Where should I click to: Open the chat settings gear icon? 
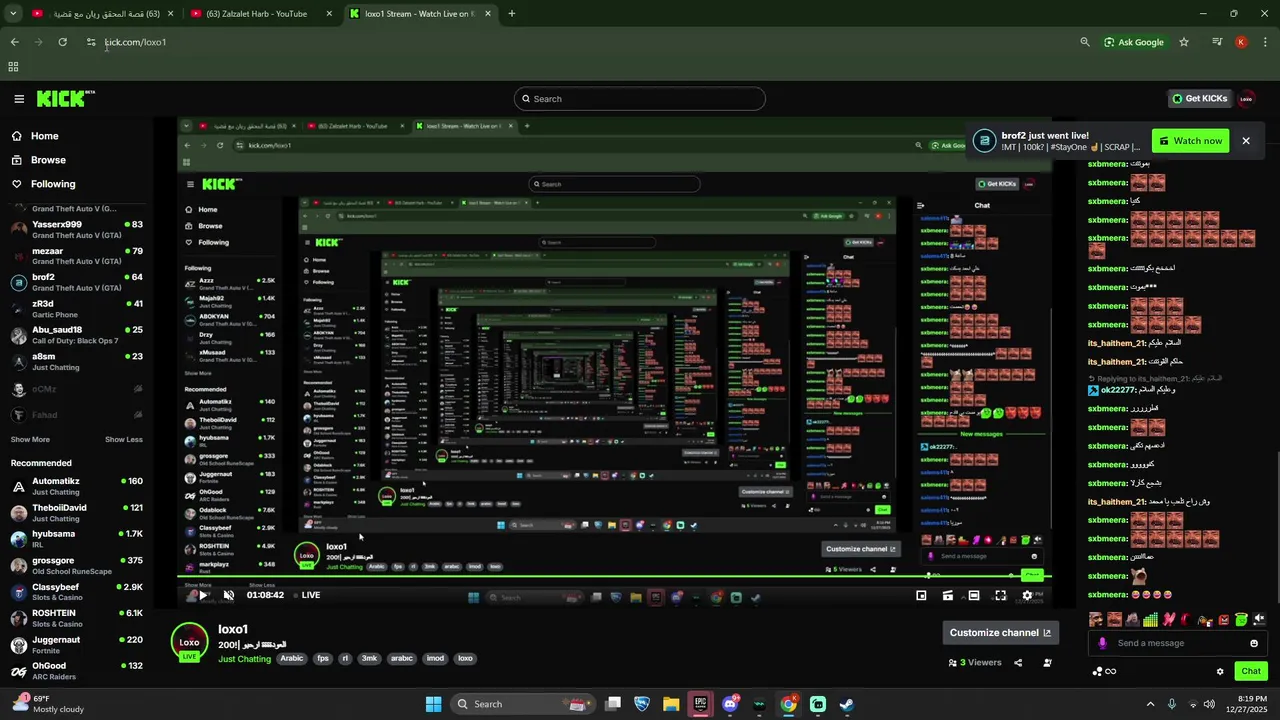coord(1220,671)
